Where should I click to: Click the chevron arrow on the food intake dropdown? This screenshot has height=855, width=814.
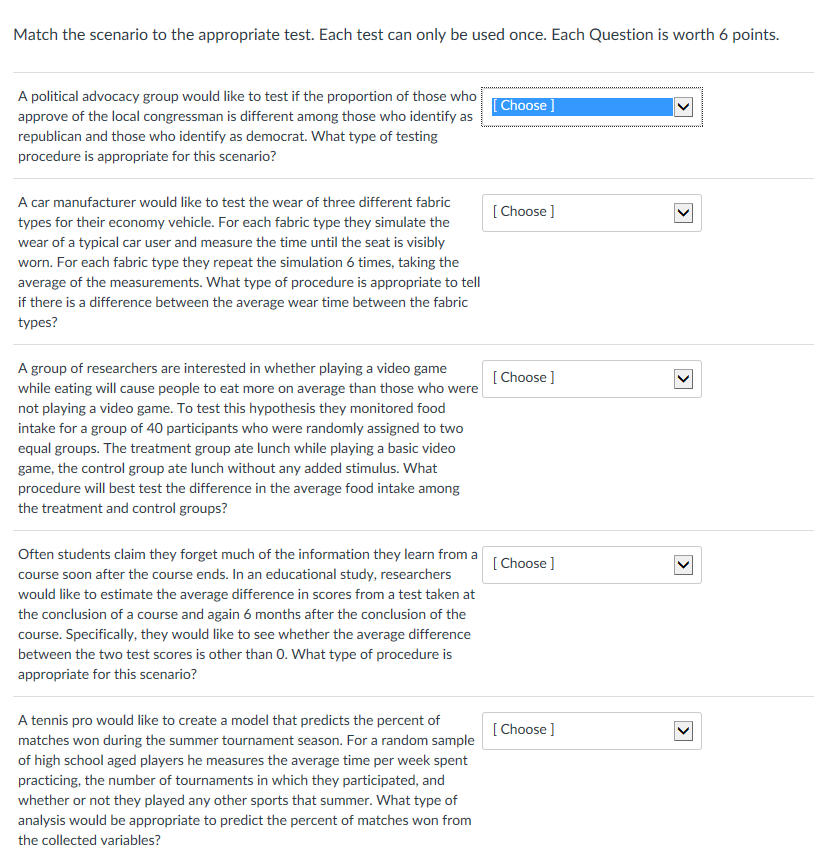(683, 378)
